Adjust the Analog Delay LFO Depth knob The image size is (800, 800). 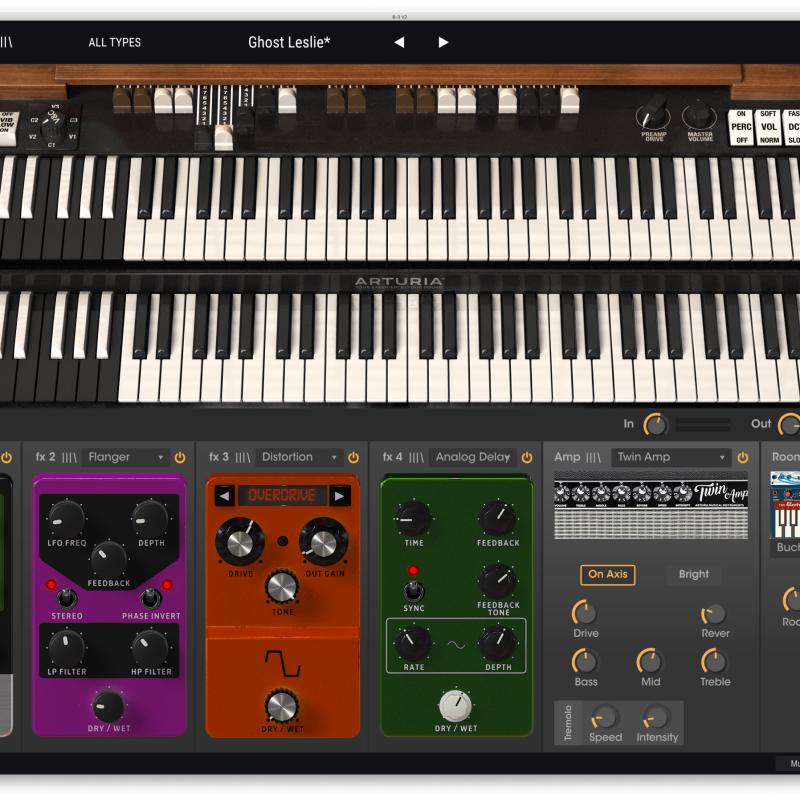click(x=497, y=643)
